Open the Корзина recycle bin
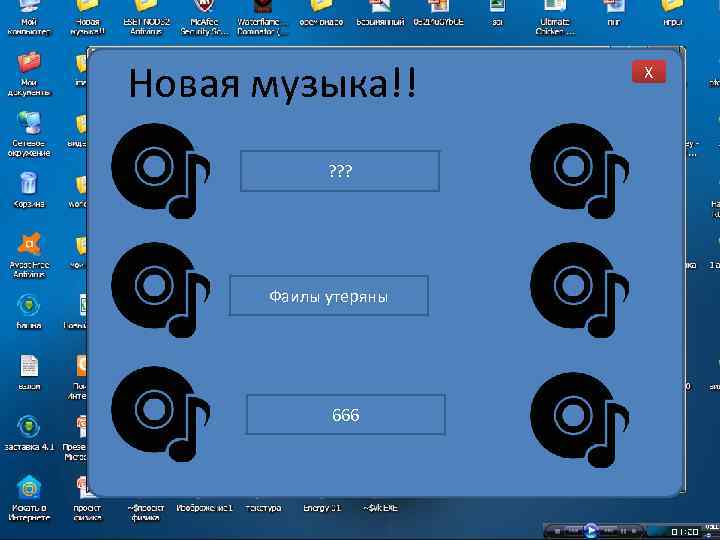 [x=28, y=190]
